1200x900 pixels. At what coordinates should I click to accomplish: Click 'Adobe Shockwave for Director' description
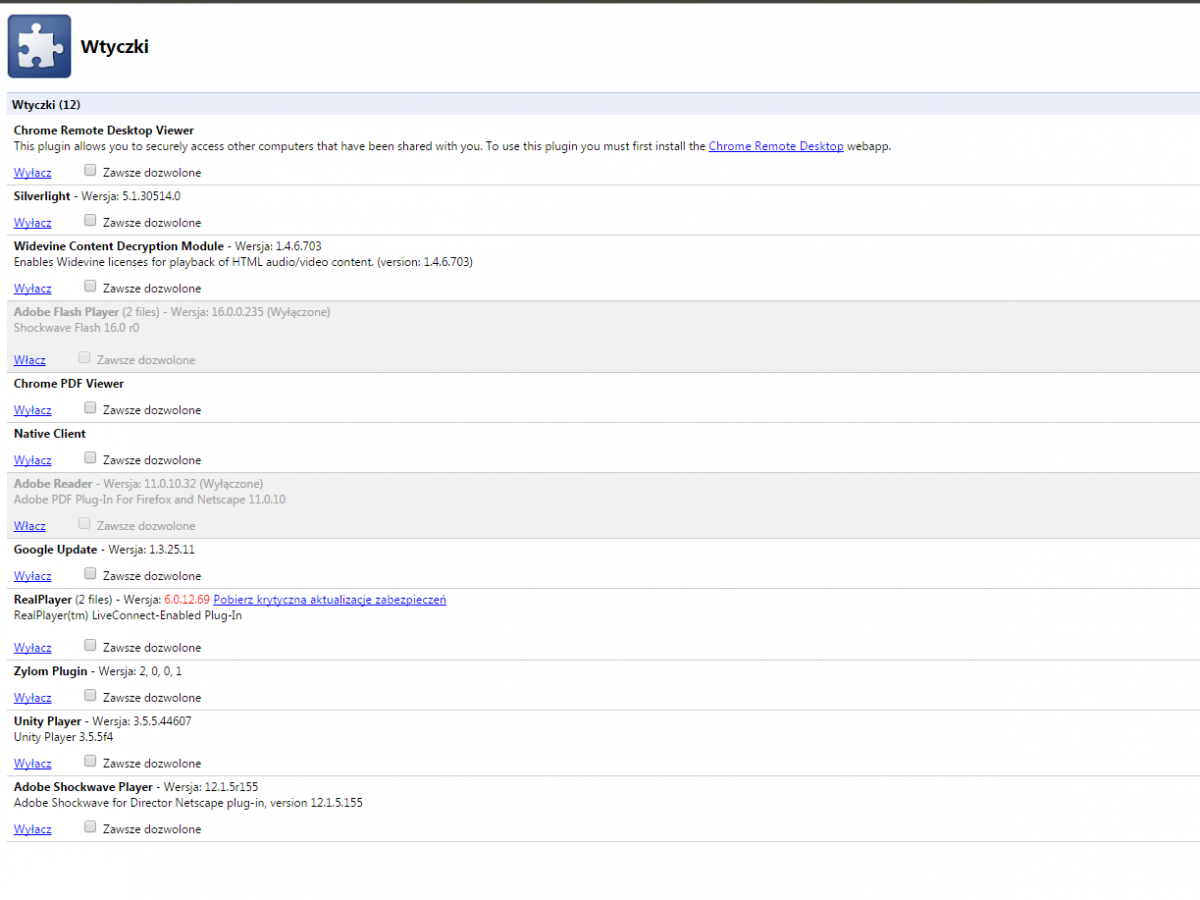[x=188, y=803]
